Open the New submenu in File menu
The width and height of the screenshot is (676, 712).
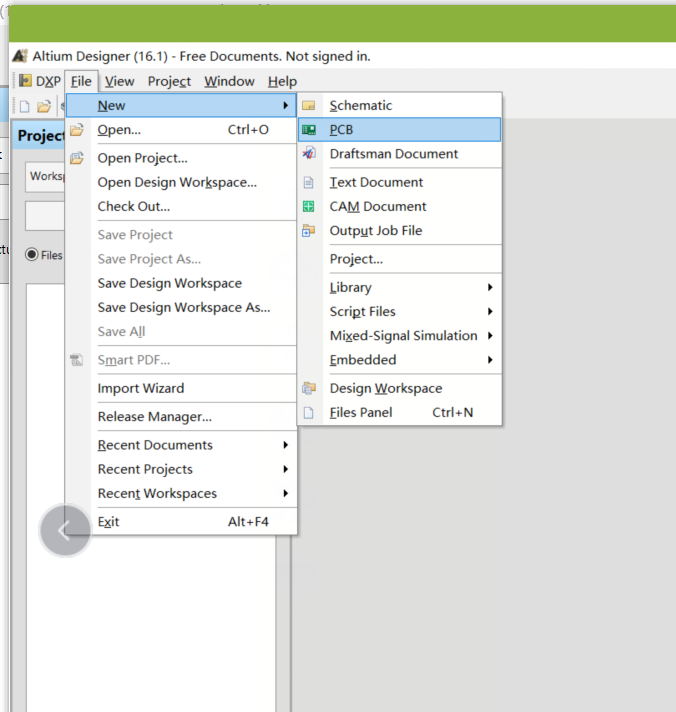click(x=182, y=106)
